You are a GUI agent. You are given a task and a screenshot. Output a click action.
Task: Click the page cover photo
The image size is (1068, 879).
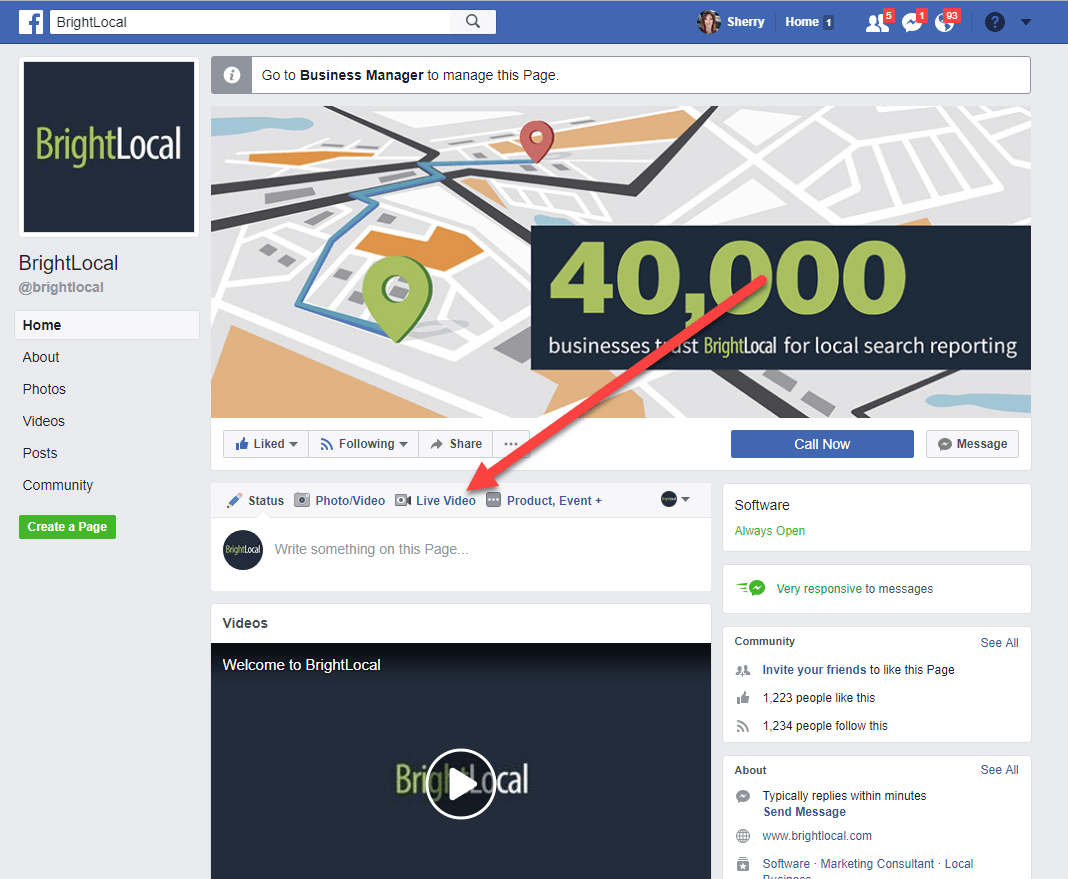tap(621, 261)
